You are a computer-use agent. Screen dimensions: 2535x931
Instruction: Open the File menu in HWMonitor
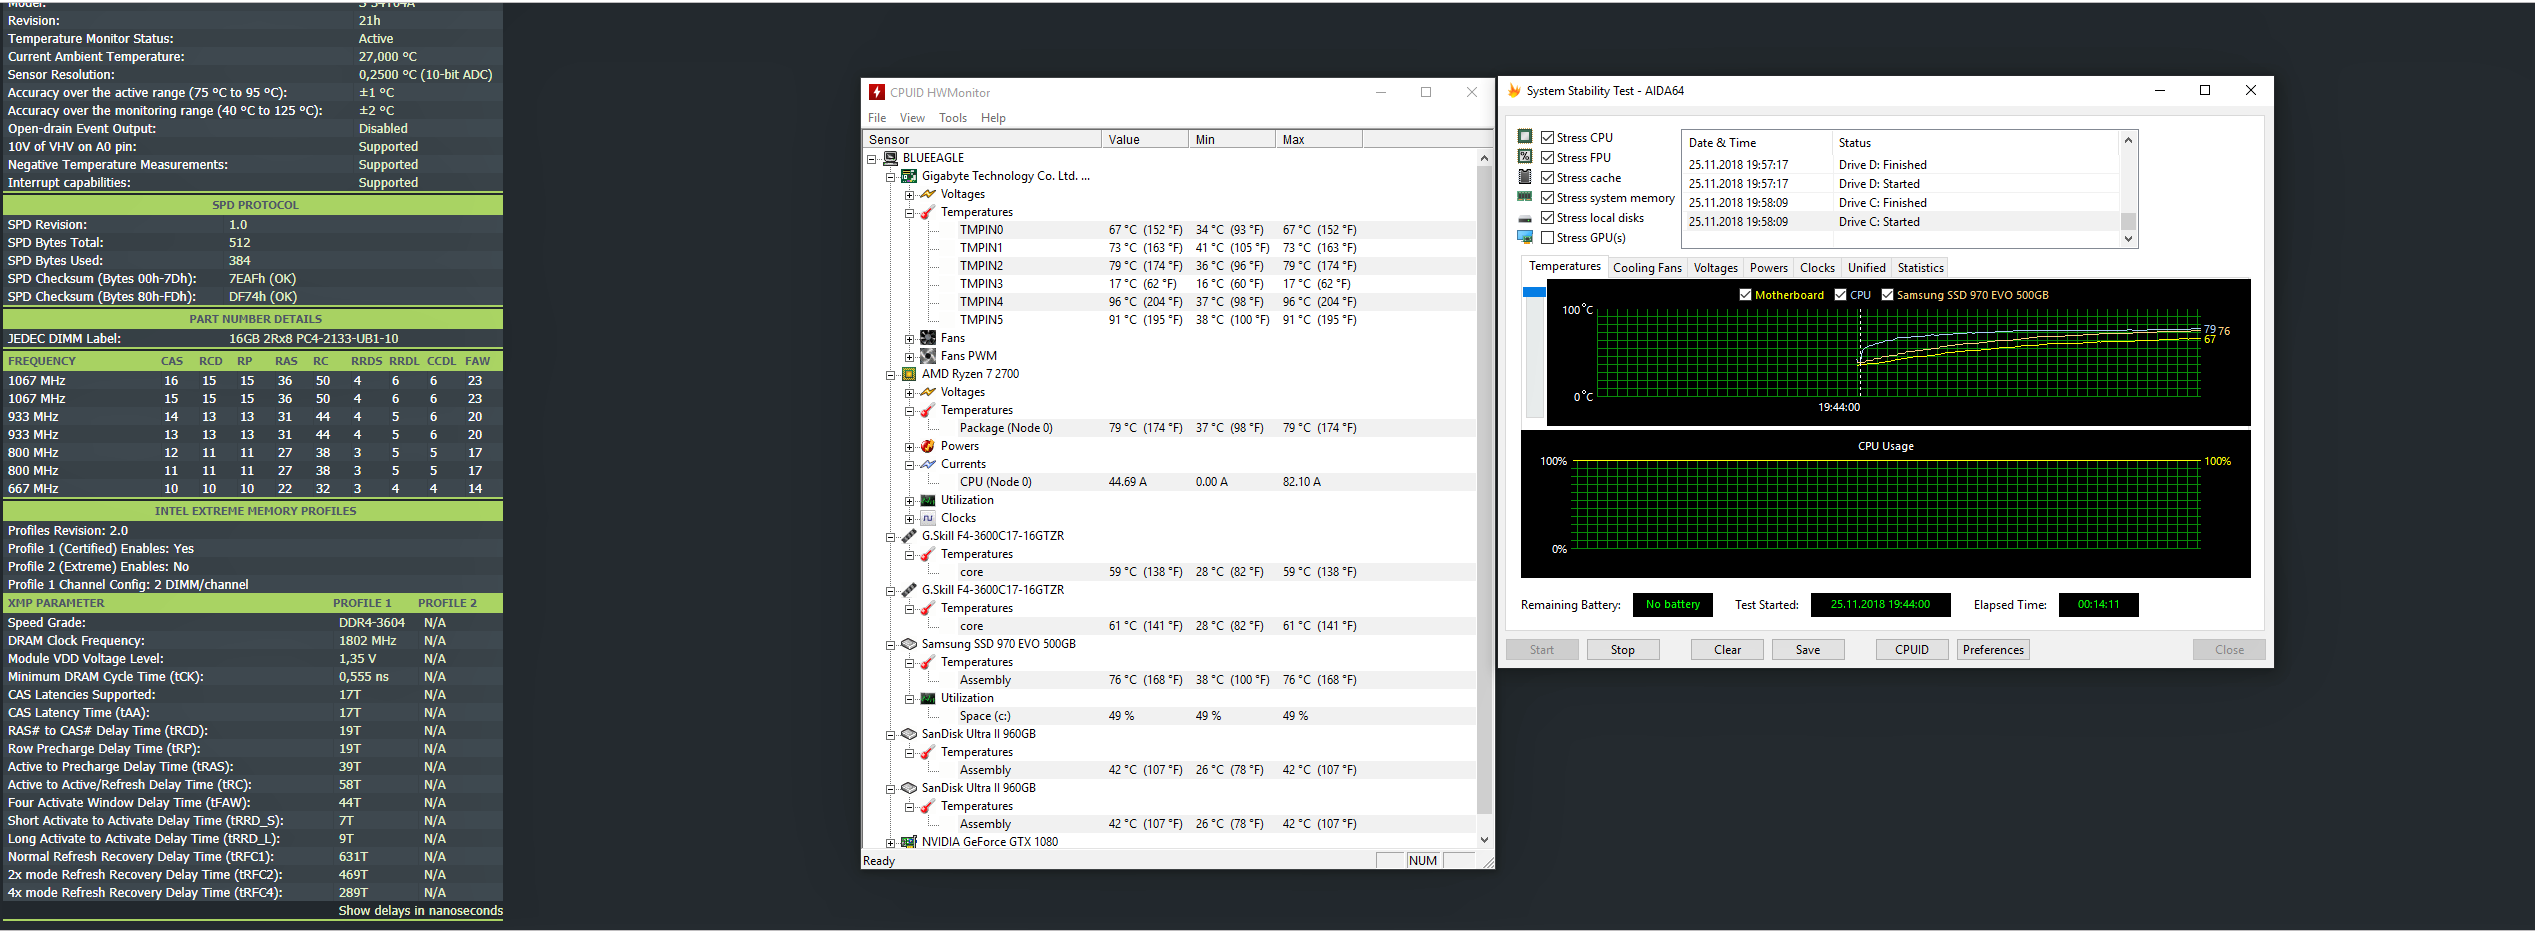pyautogui.click(x=877, y=118)
